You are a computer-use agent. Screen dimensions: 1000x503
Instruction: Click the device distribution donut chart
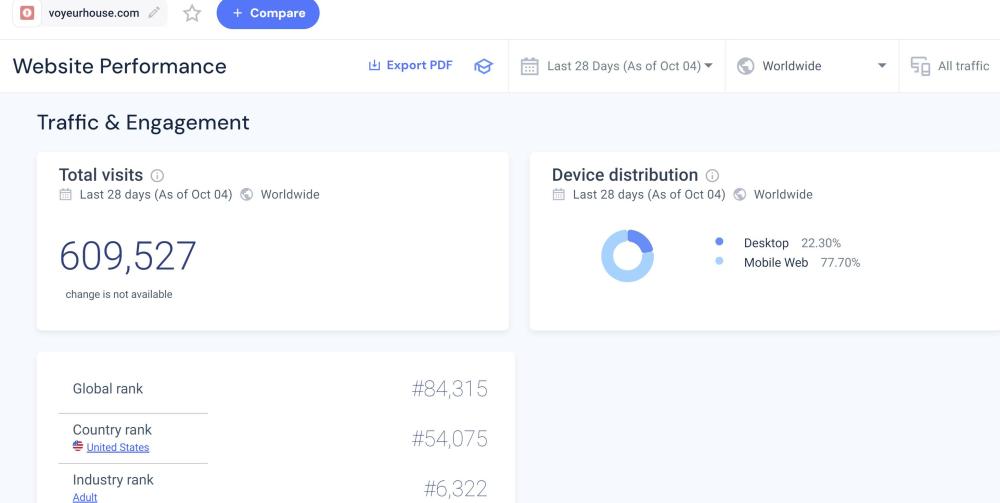click(x=627, y=256)
